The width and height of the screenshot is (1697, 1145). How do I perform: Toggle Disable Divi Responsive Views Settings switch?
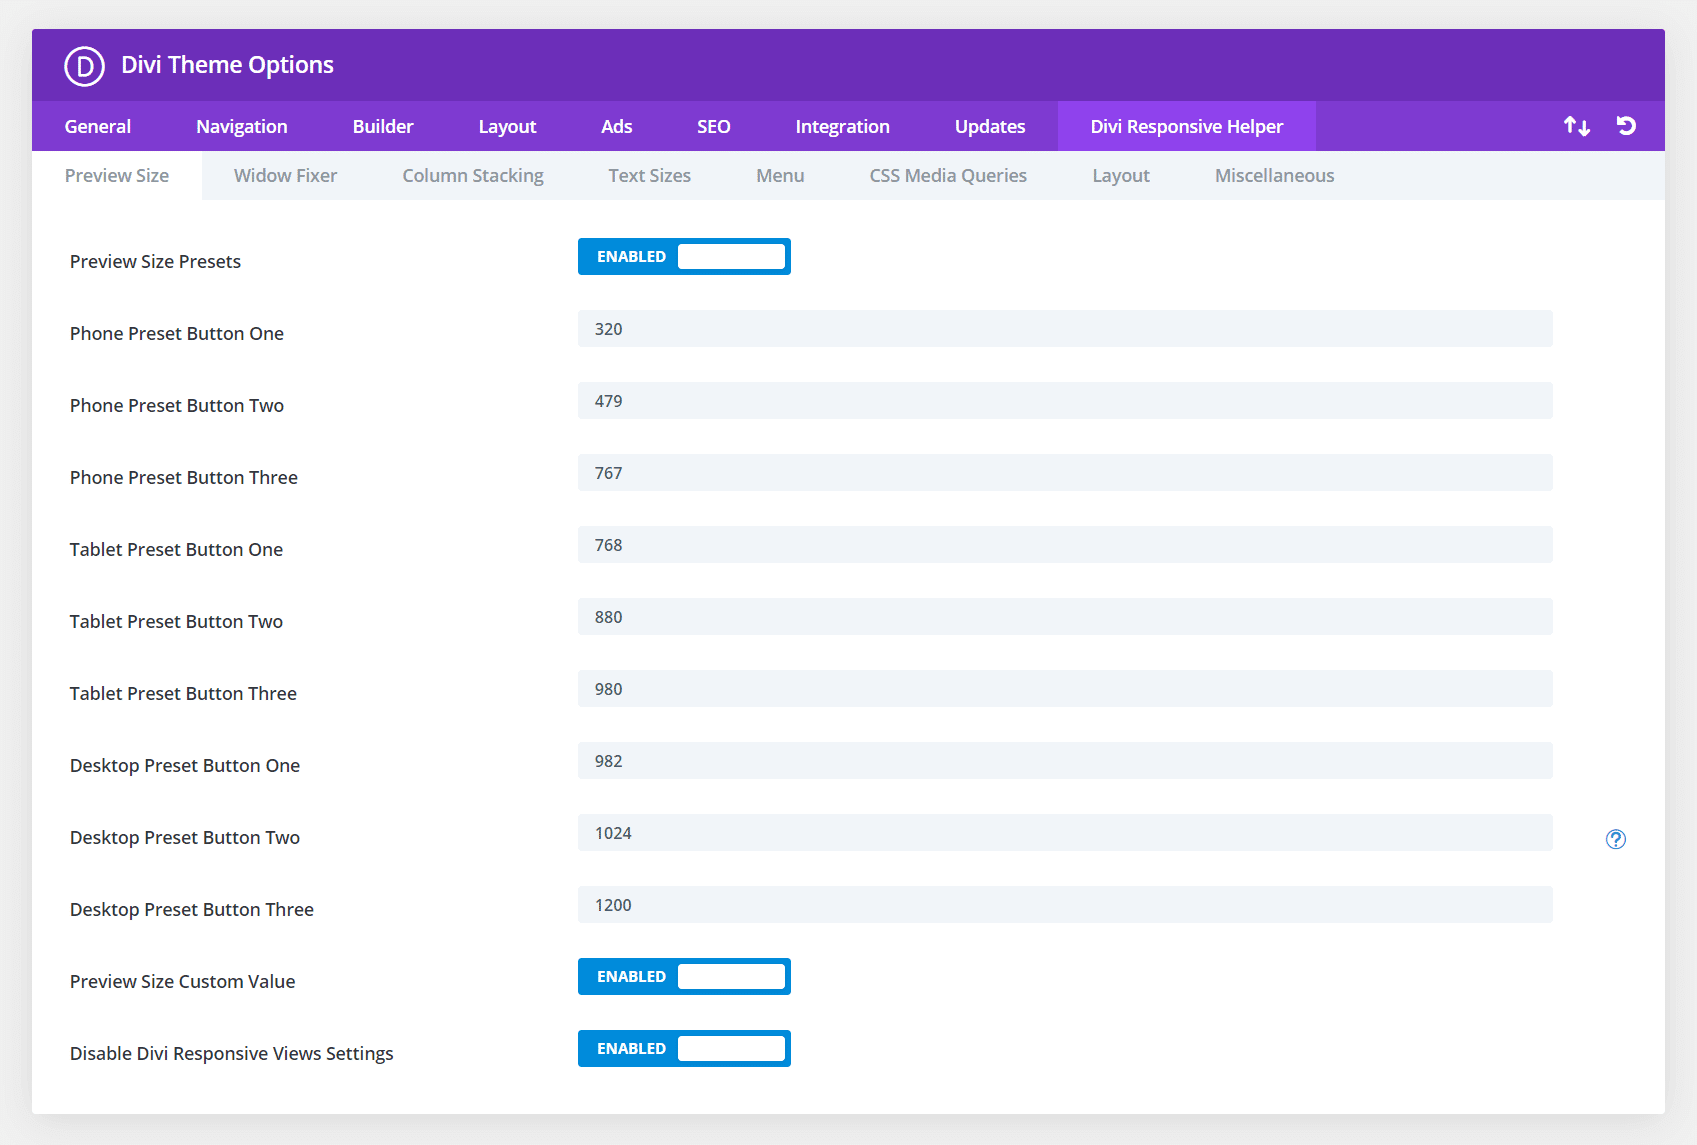[x=684, y=1049]
